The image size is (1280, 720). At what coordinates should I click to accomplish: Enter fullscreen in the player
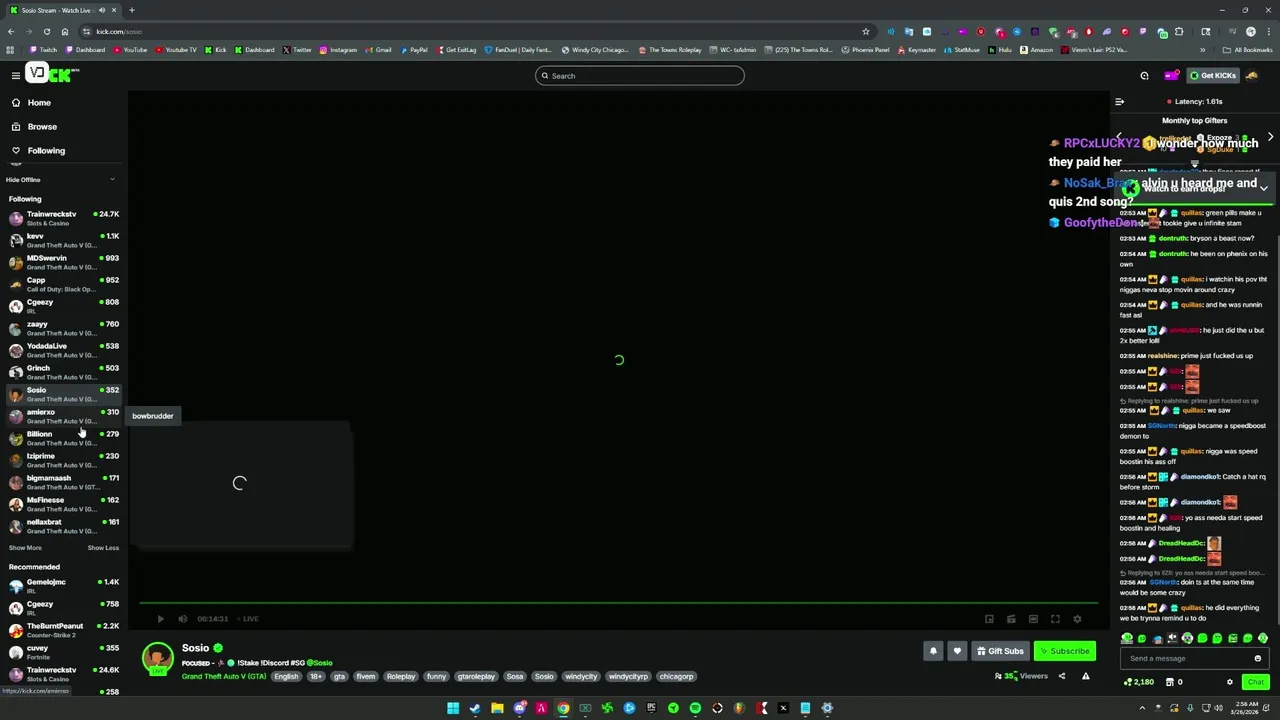point(1055,619)
